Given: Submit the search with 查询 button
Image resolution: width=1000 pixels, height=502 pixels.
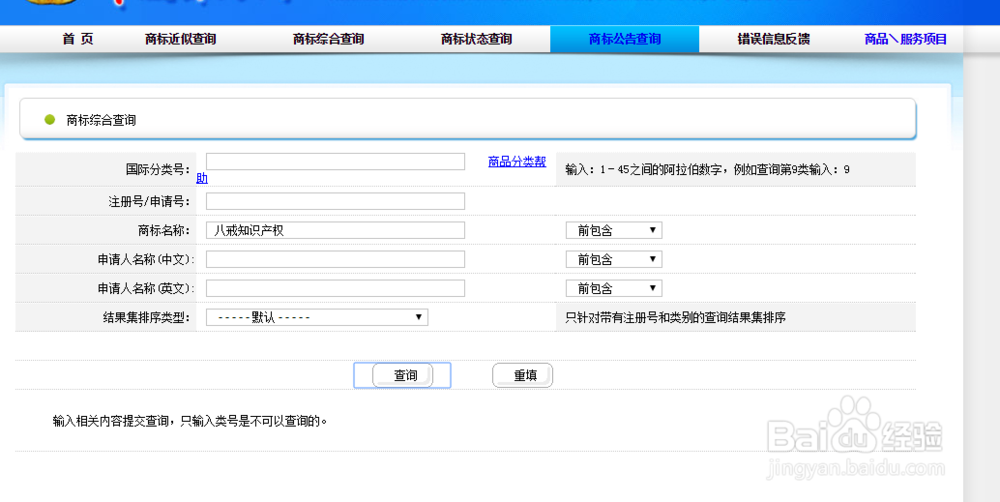Looking at the screenshot, I should click(402, 375).
